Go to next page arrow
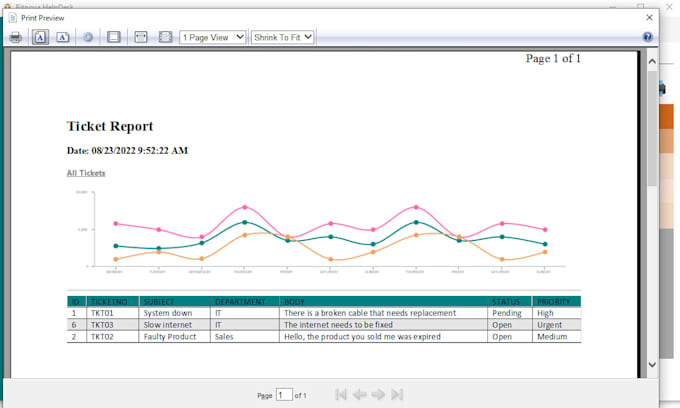The width and height of the screenshot is (680, 408). click(378, 394)
